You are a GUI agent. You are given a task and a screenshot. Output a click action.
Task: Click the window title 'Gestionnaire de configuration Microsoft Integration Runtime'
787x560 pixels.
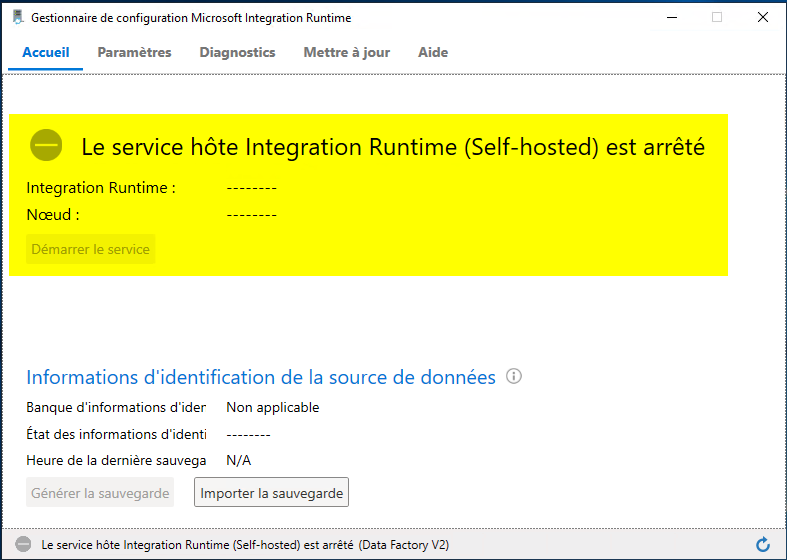191,18
